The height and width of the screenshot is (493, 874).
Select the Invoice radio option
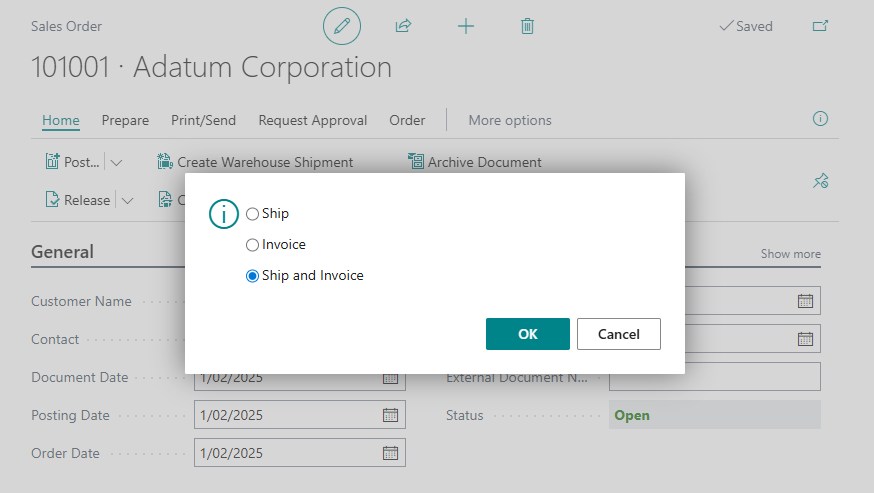pyautogui.click(x=253, y=245)
